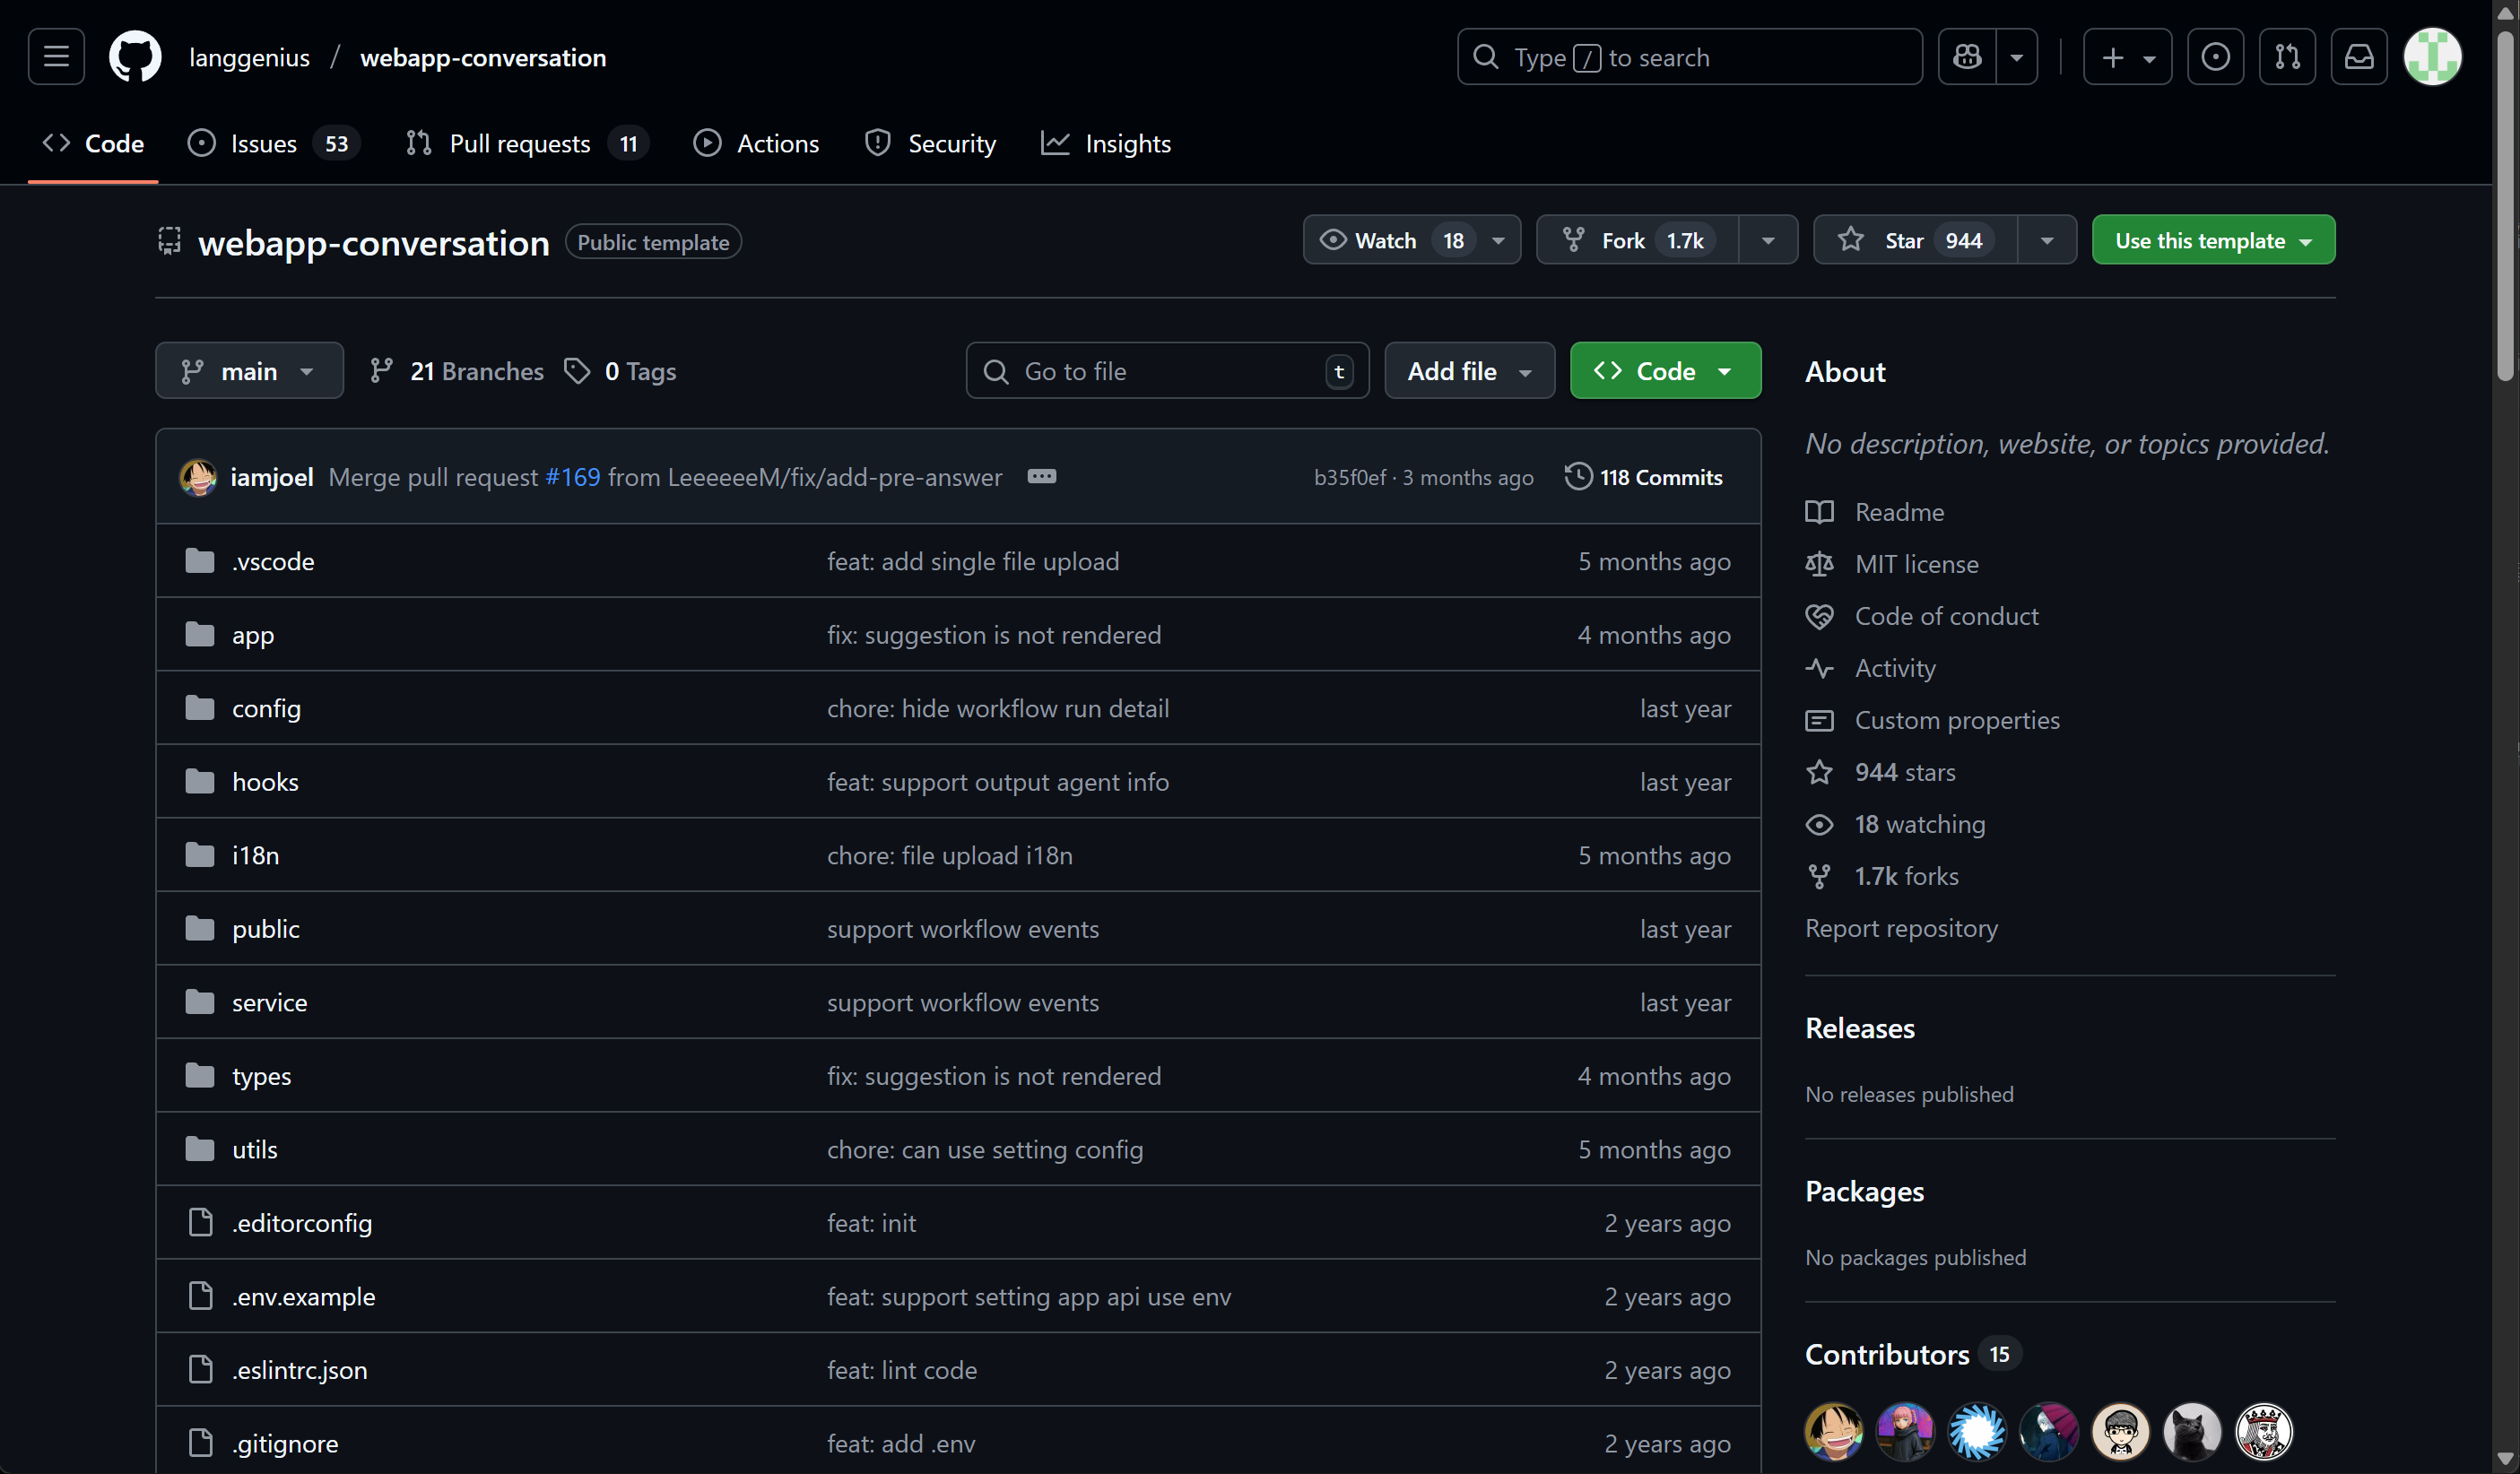
Task: Open commit hash b35f0ef
Action: pos(1350,477)
